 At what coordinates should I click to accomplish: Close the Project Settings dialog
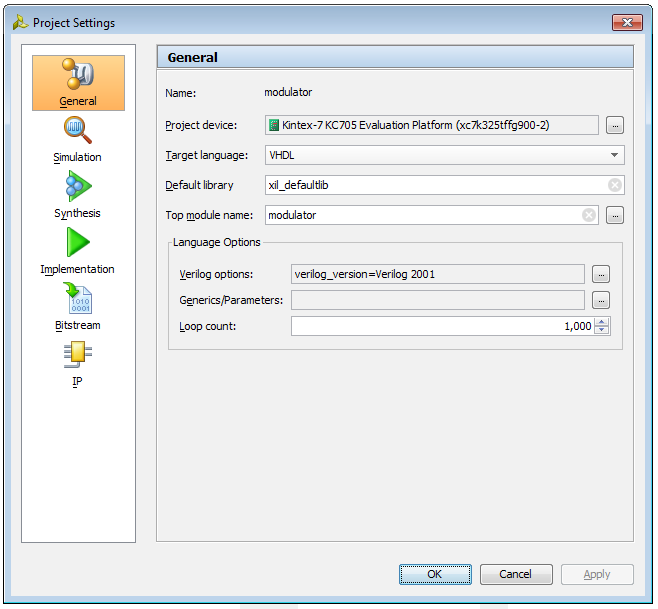coord(627,22)
